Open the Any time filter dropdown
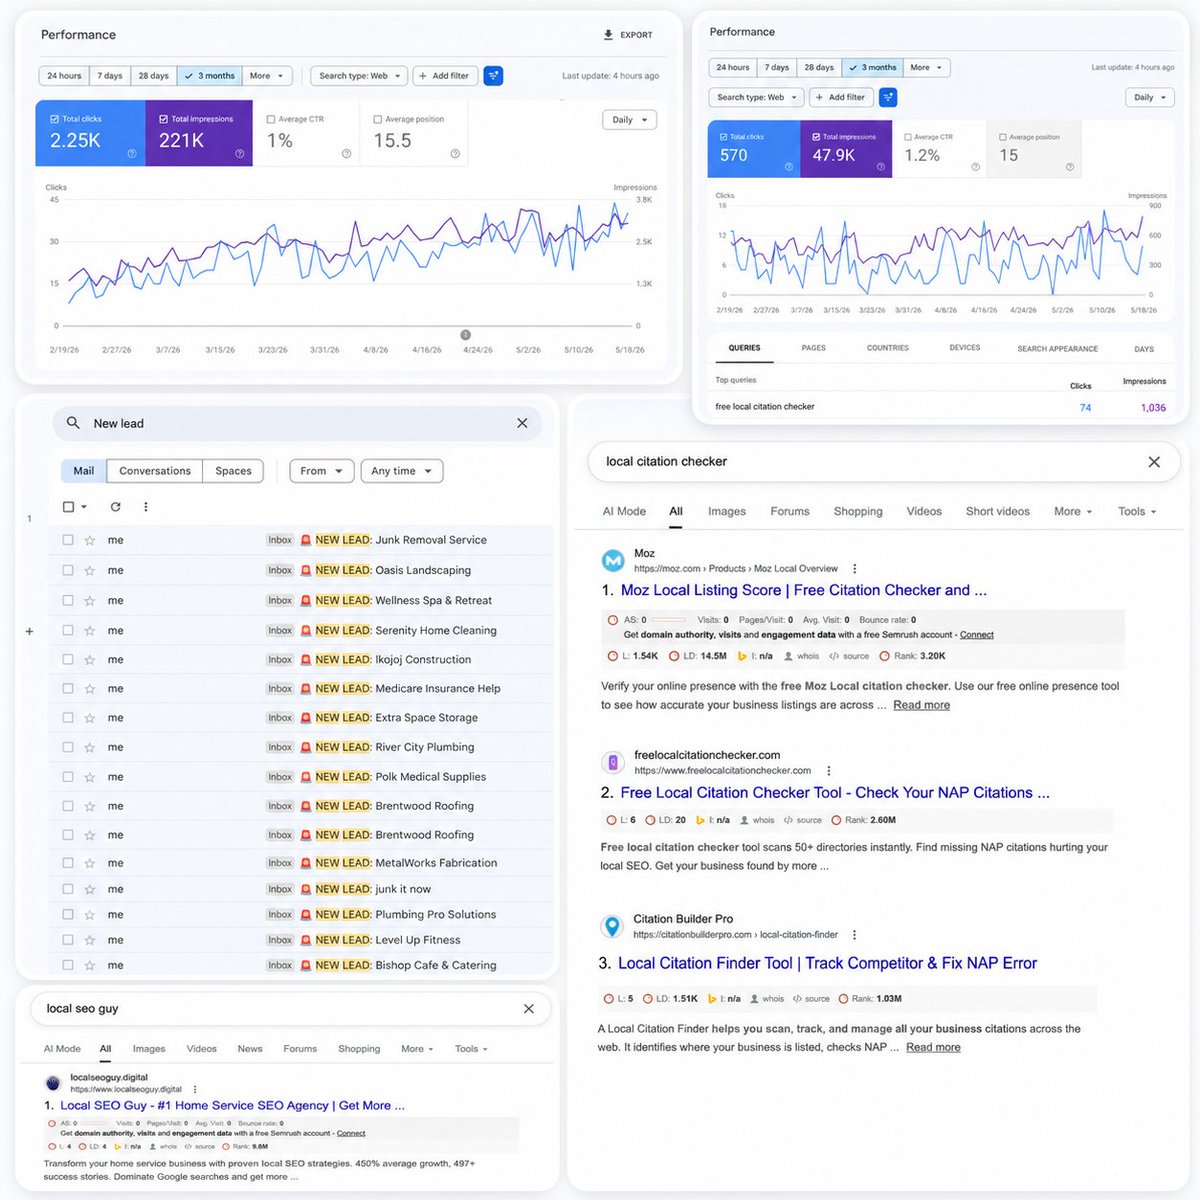The width and height of the screenshot is (1200, 1200). (x=401, y=471)
